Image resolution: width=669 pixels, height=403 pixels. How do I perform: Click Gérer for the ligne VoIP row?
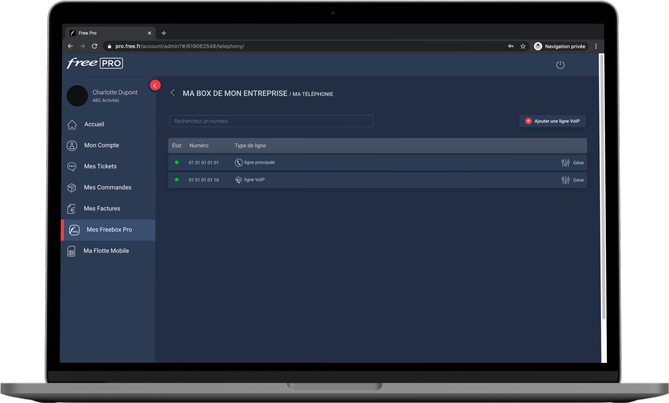point(573,180)
